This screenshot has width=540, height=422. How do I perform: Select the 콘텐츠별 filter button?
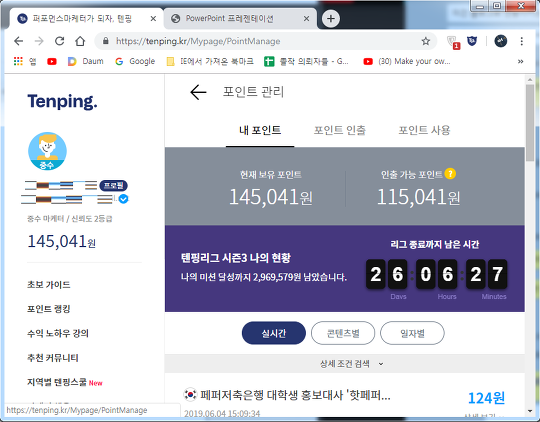(343, 333)
